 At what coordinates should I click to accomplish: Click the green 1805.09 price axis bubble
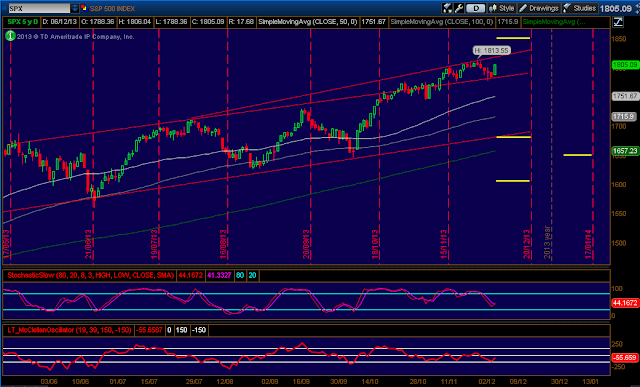pos(625,64)
